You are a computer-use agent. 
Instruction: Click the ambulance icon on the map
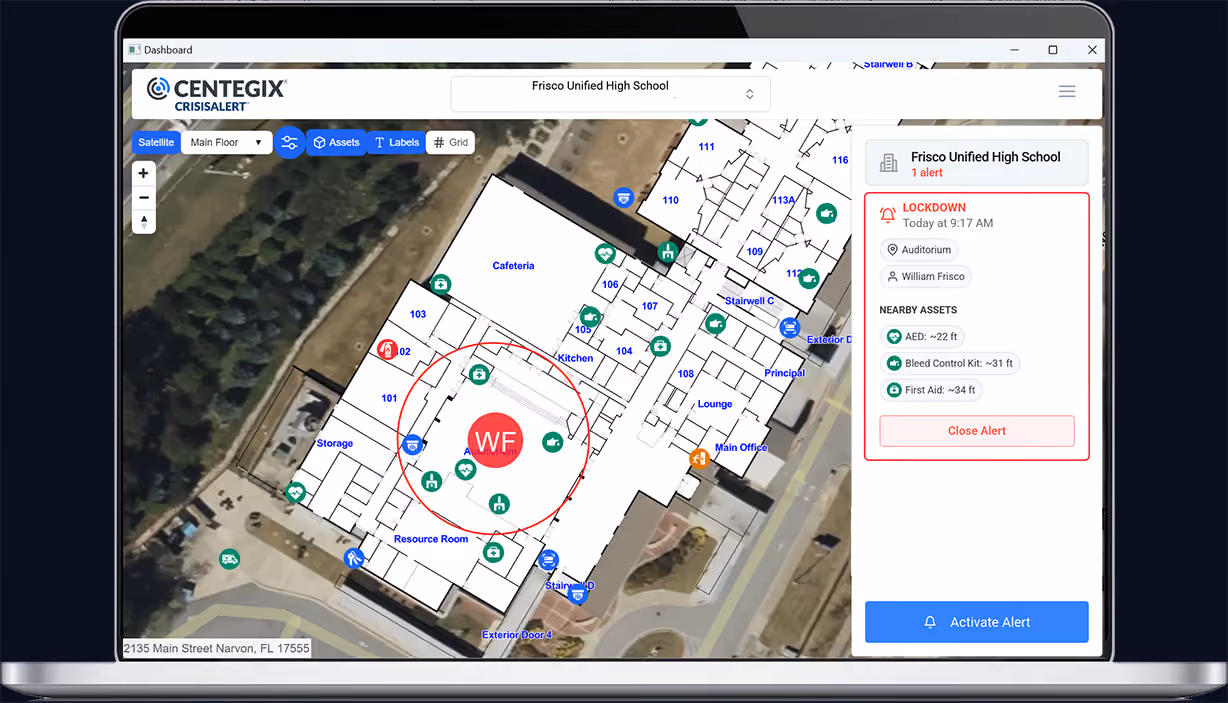click(230, 558)
